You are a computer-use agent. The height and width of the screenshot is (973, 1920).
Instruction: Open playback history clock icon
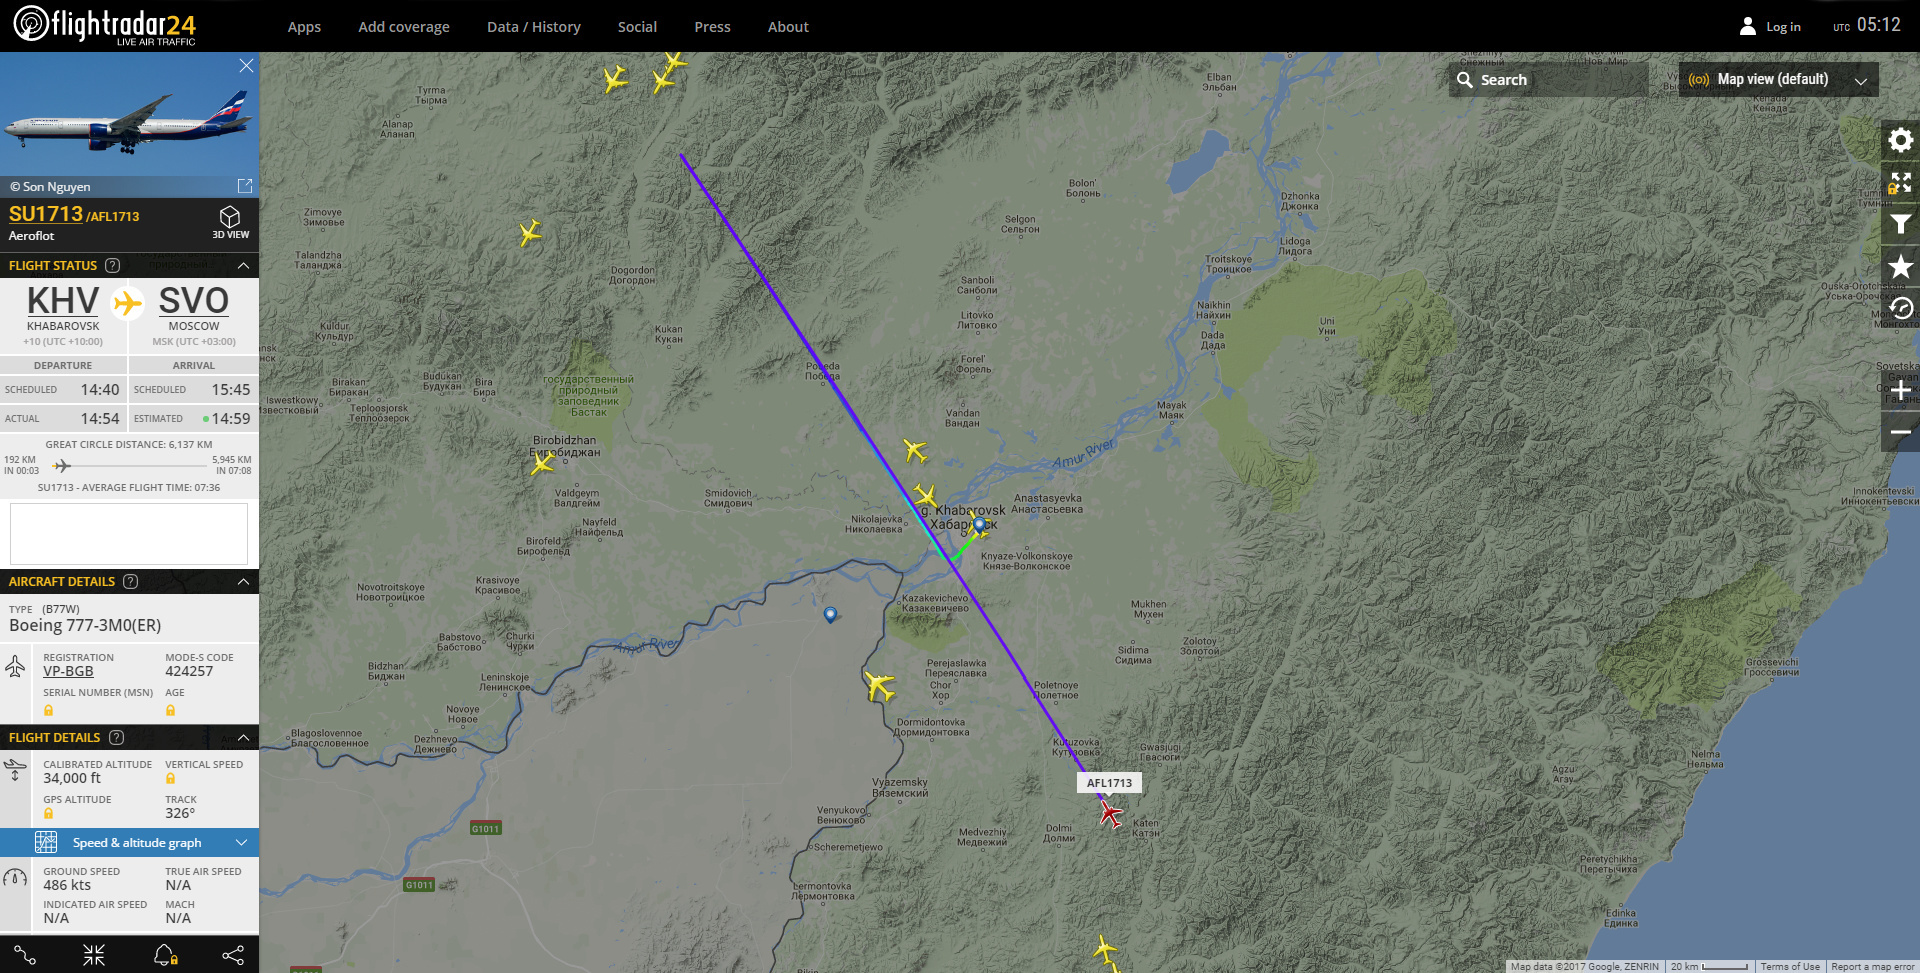tap(1900, 309)
